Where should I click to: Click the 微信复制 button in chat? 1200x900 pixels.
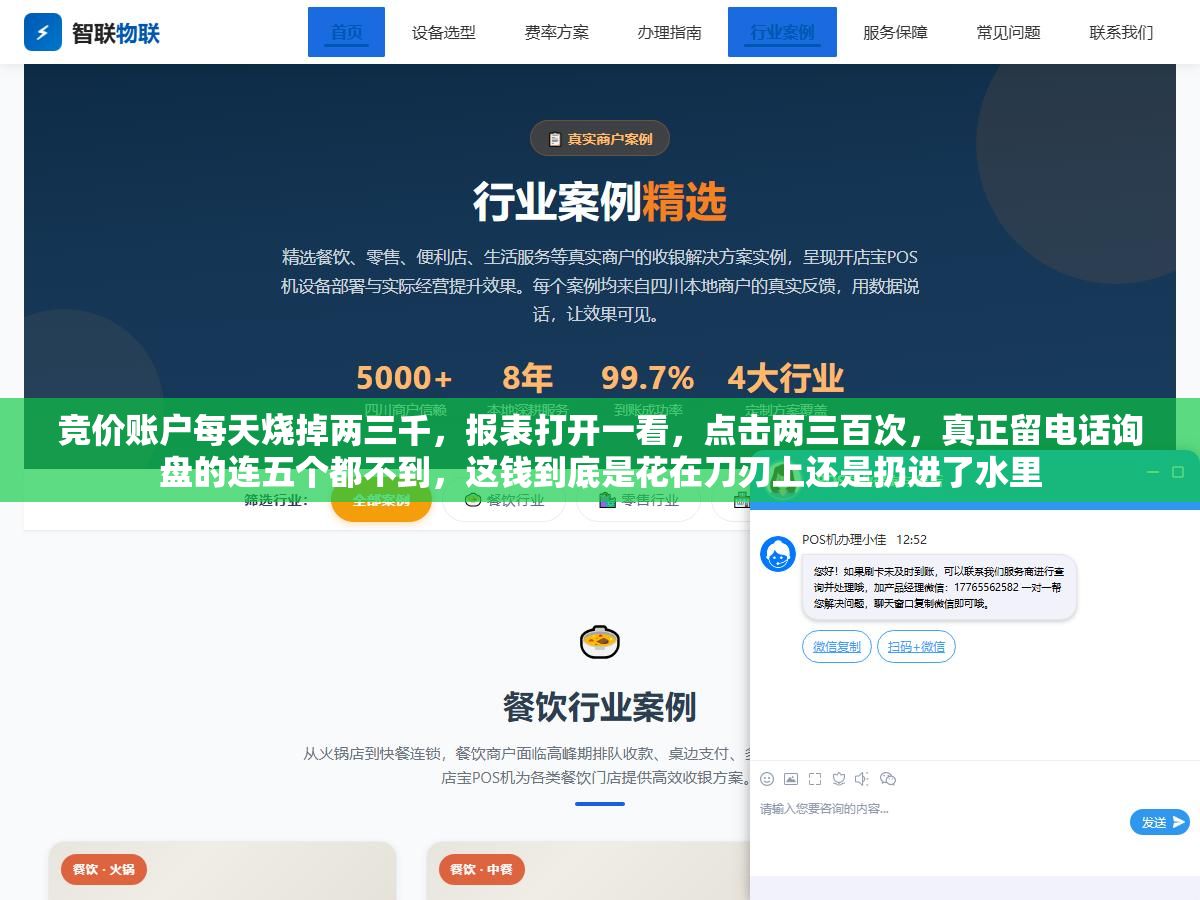tap(837, 647)
